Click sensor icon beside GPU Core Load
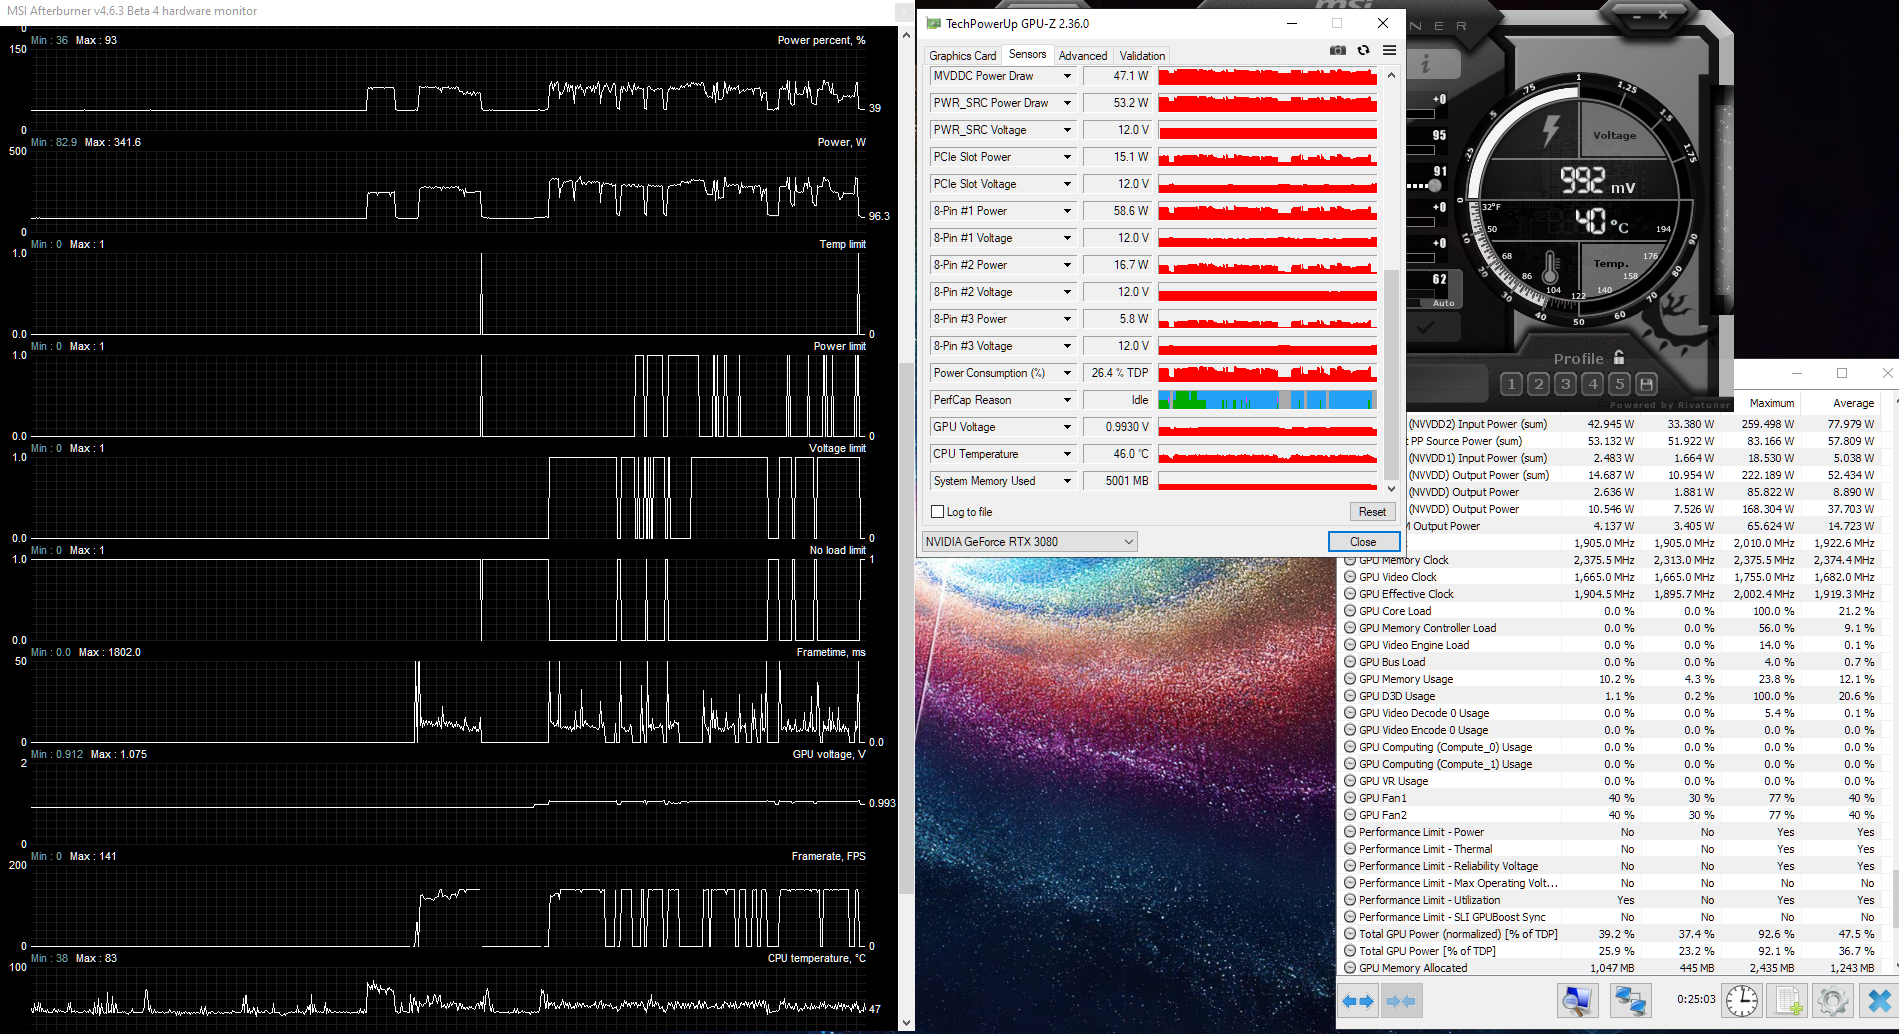The width and height of the screenshot is (1899, 1034). (1350, 611)
